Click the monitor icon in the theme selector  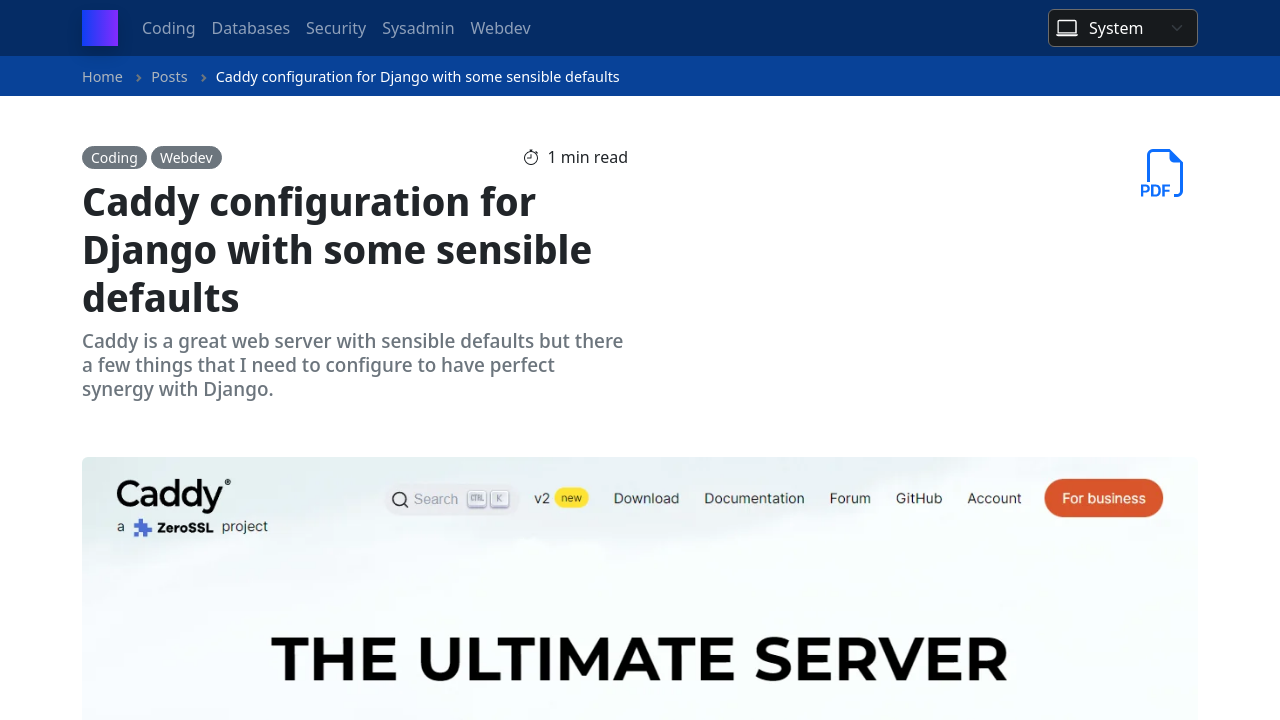1068,28
